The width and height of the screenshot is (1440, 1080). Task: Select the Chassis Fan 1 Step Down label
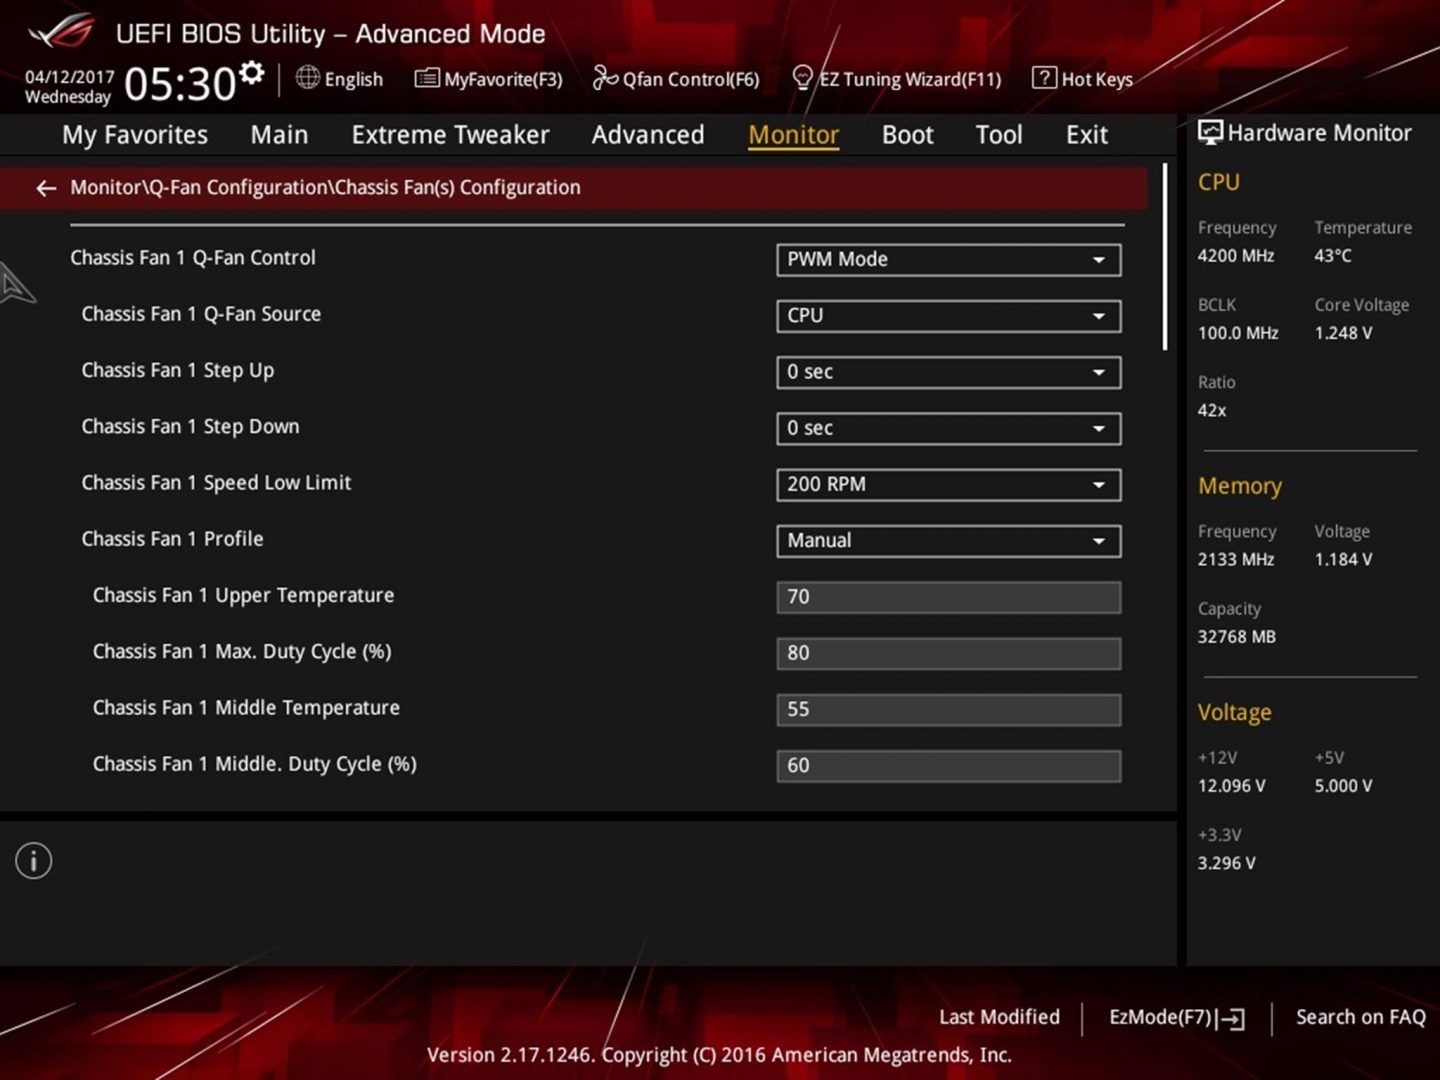pos(190,427)
